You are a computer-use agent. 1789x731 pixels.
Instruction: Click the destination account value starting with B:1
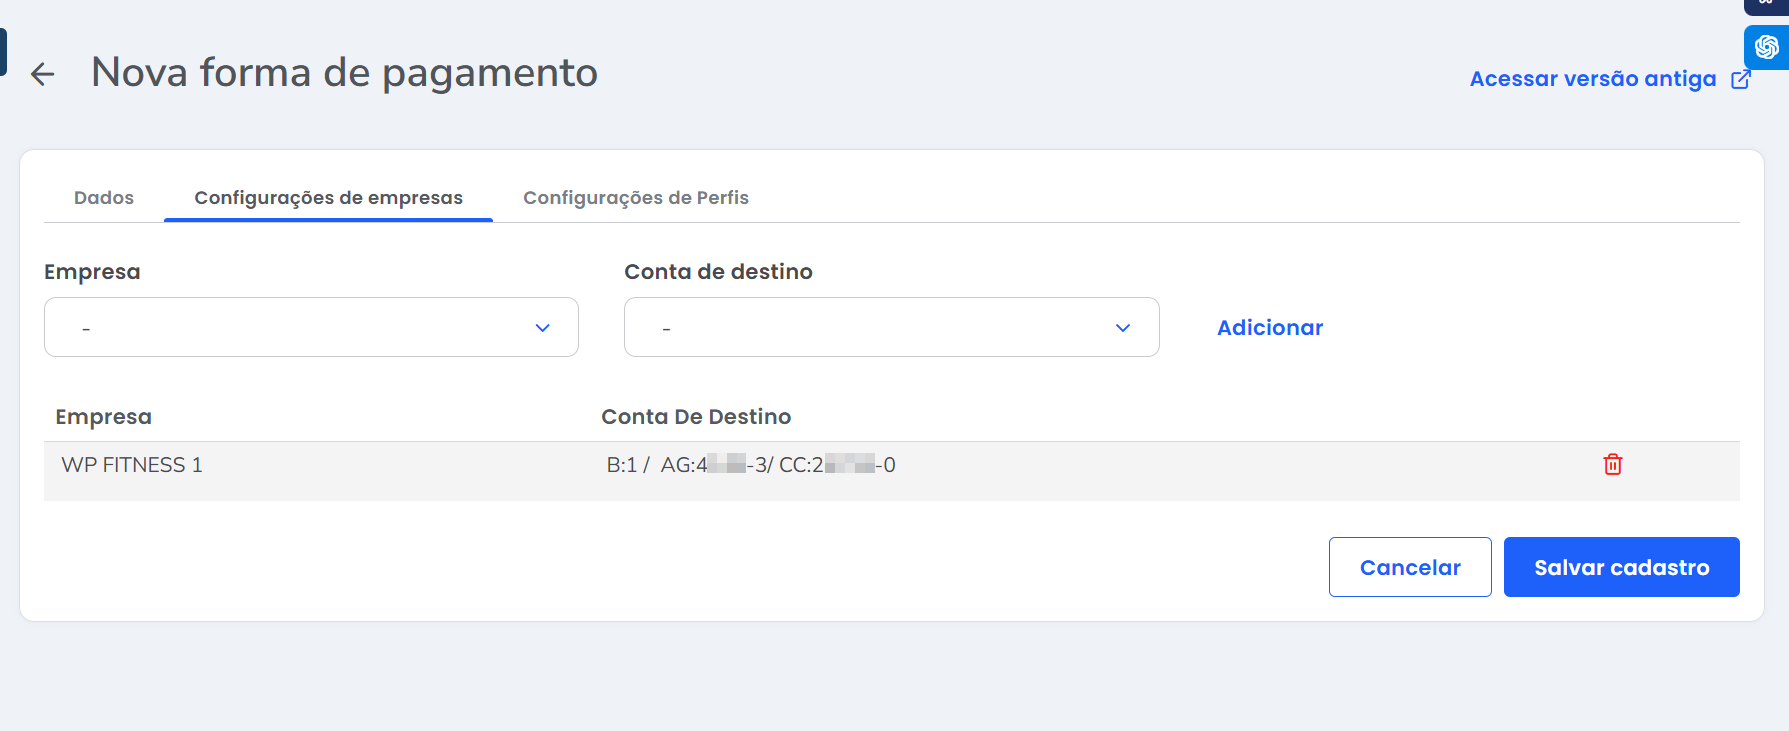click(x=750, y=465)
